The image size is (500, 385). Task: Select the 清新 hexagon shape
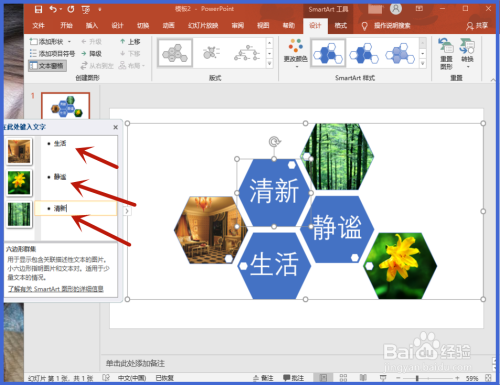(274, 193)
